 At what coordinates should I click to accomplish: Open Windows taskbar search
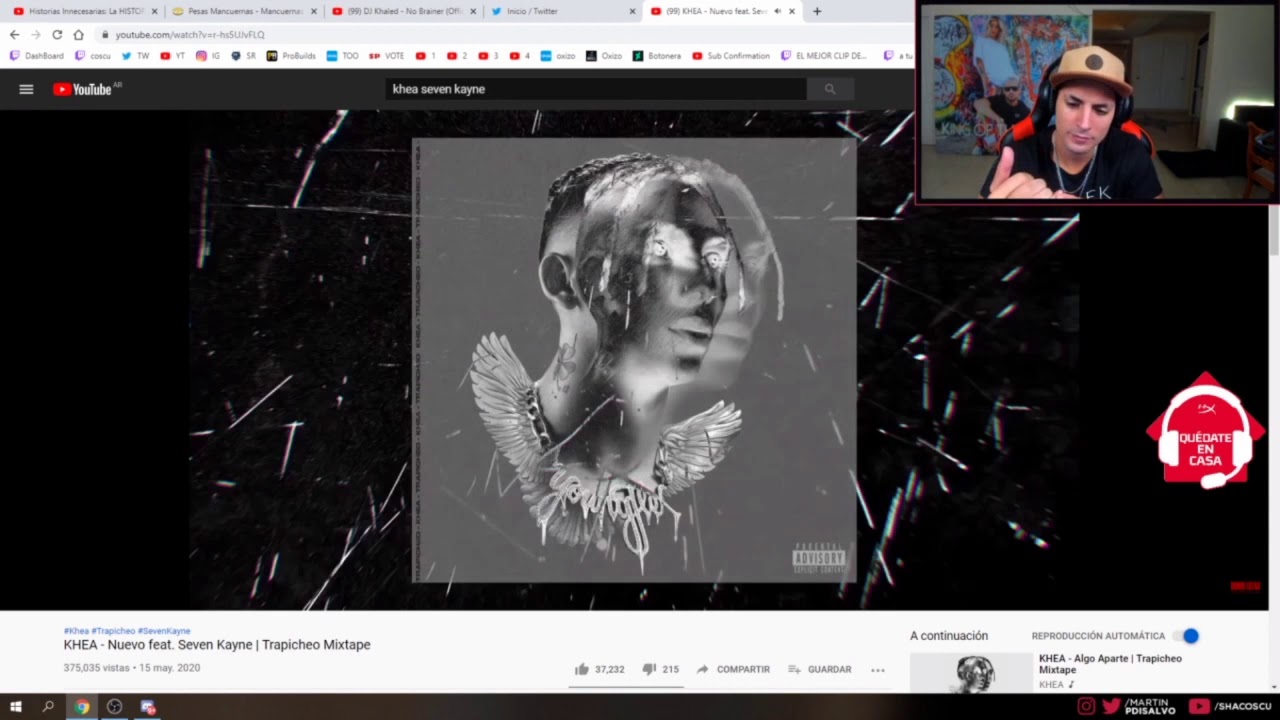point(48,707)
